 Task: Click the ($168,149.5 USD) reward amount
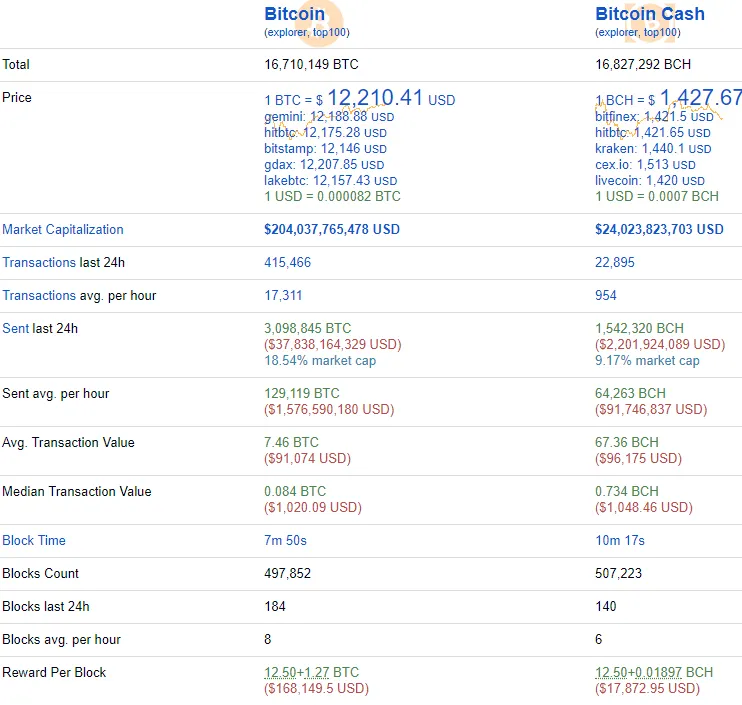point(316,688)
